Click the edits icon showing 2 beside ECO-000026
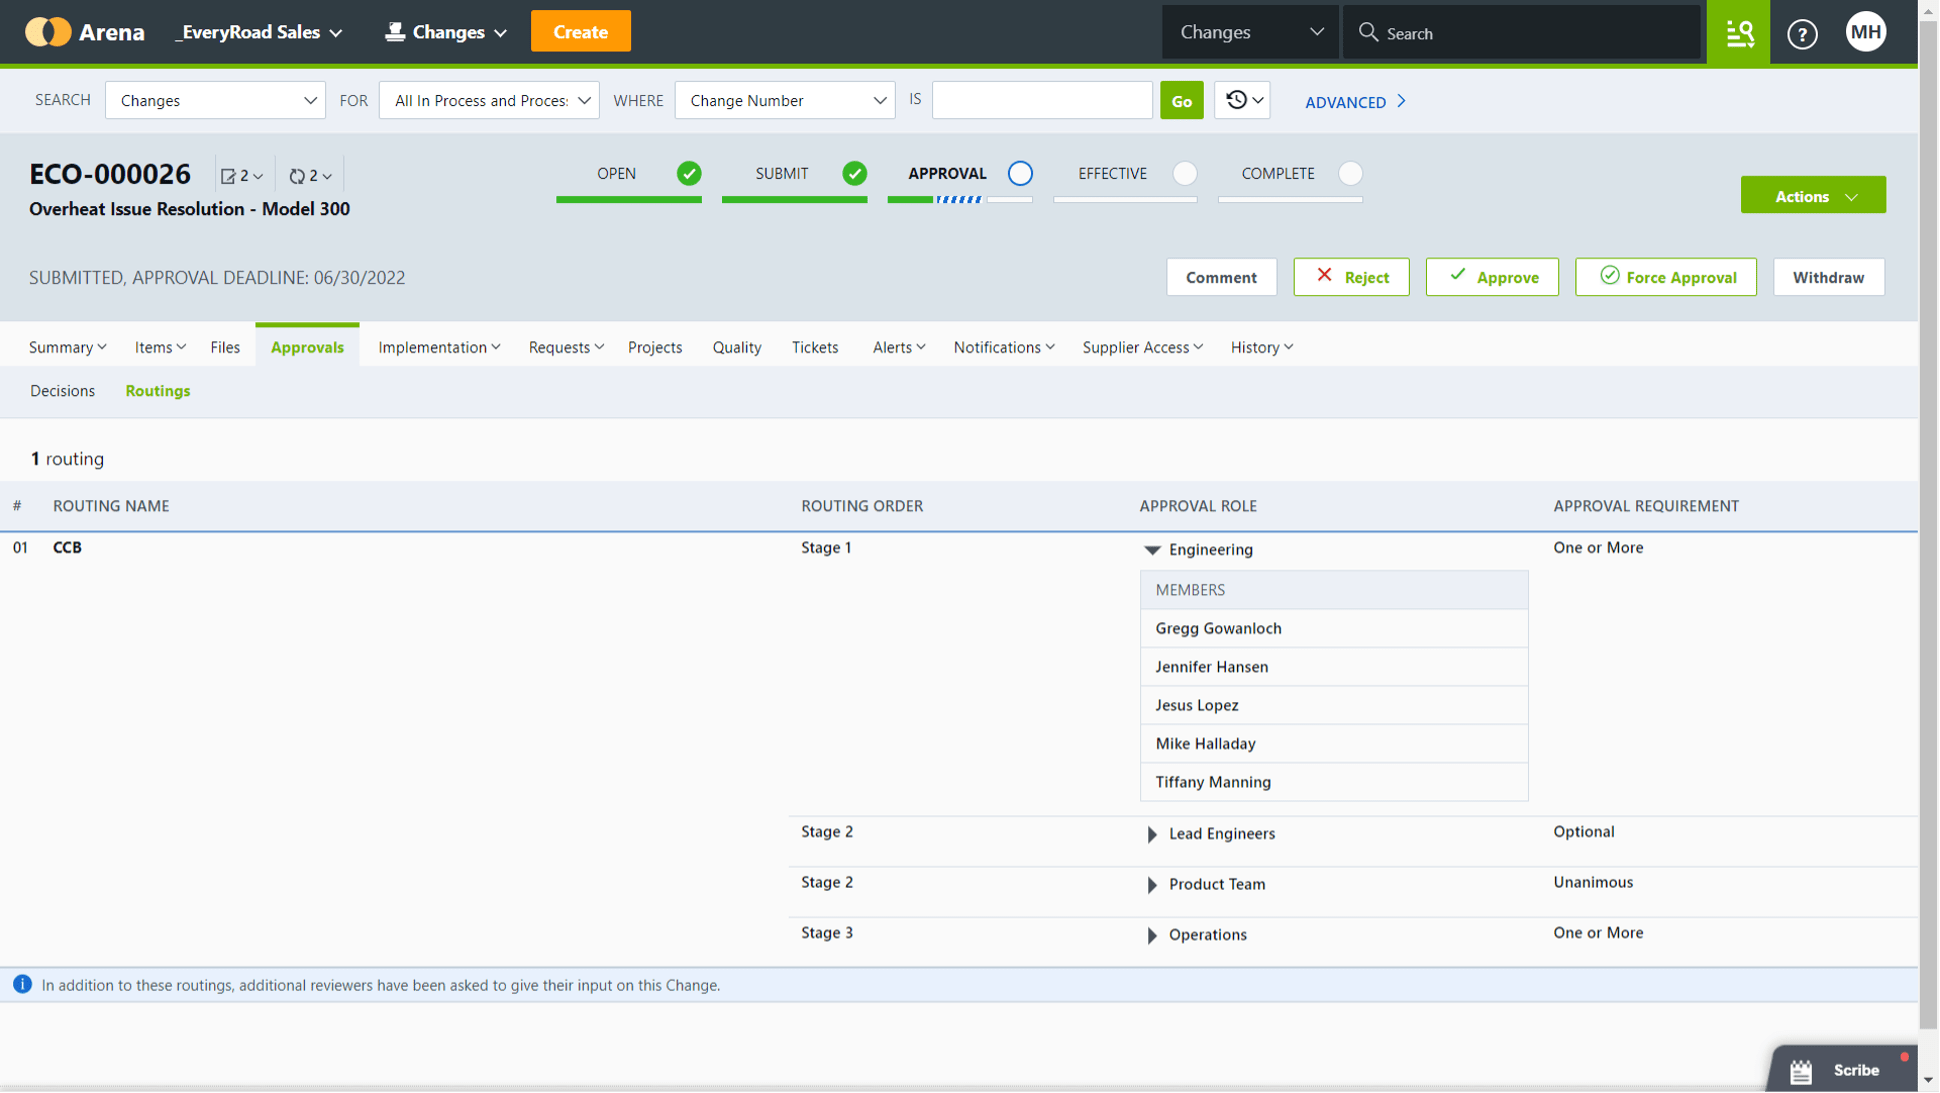Image resolution: width=1940 pixels, height=1093 pixels. [239, 175]
